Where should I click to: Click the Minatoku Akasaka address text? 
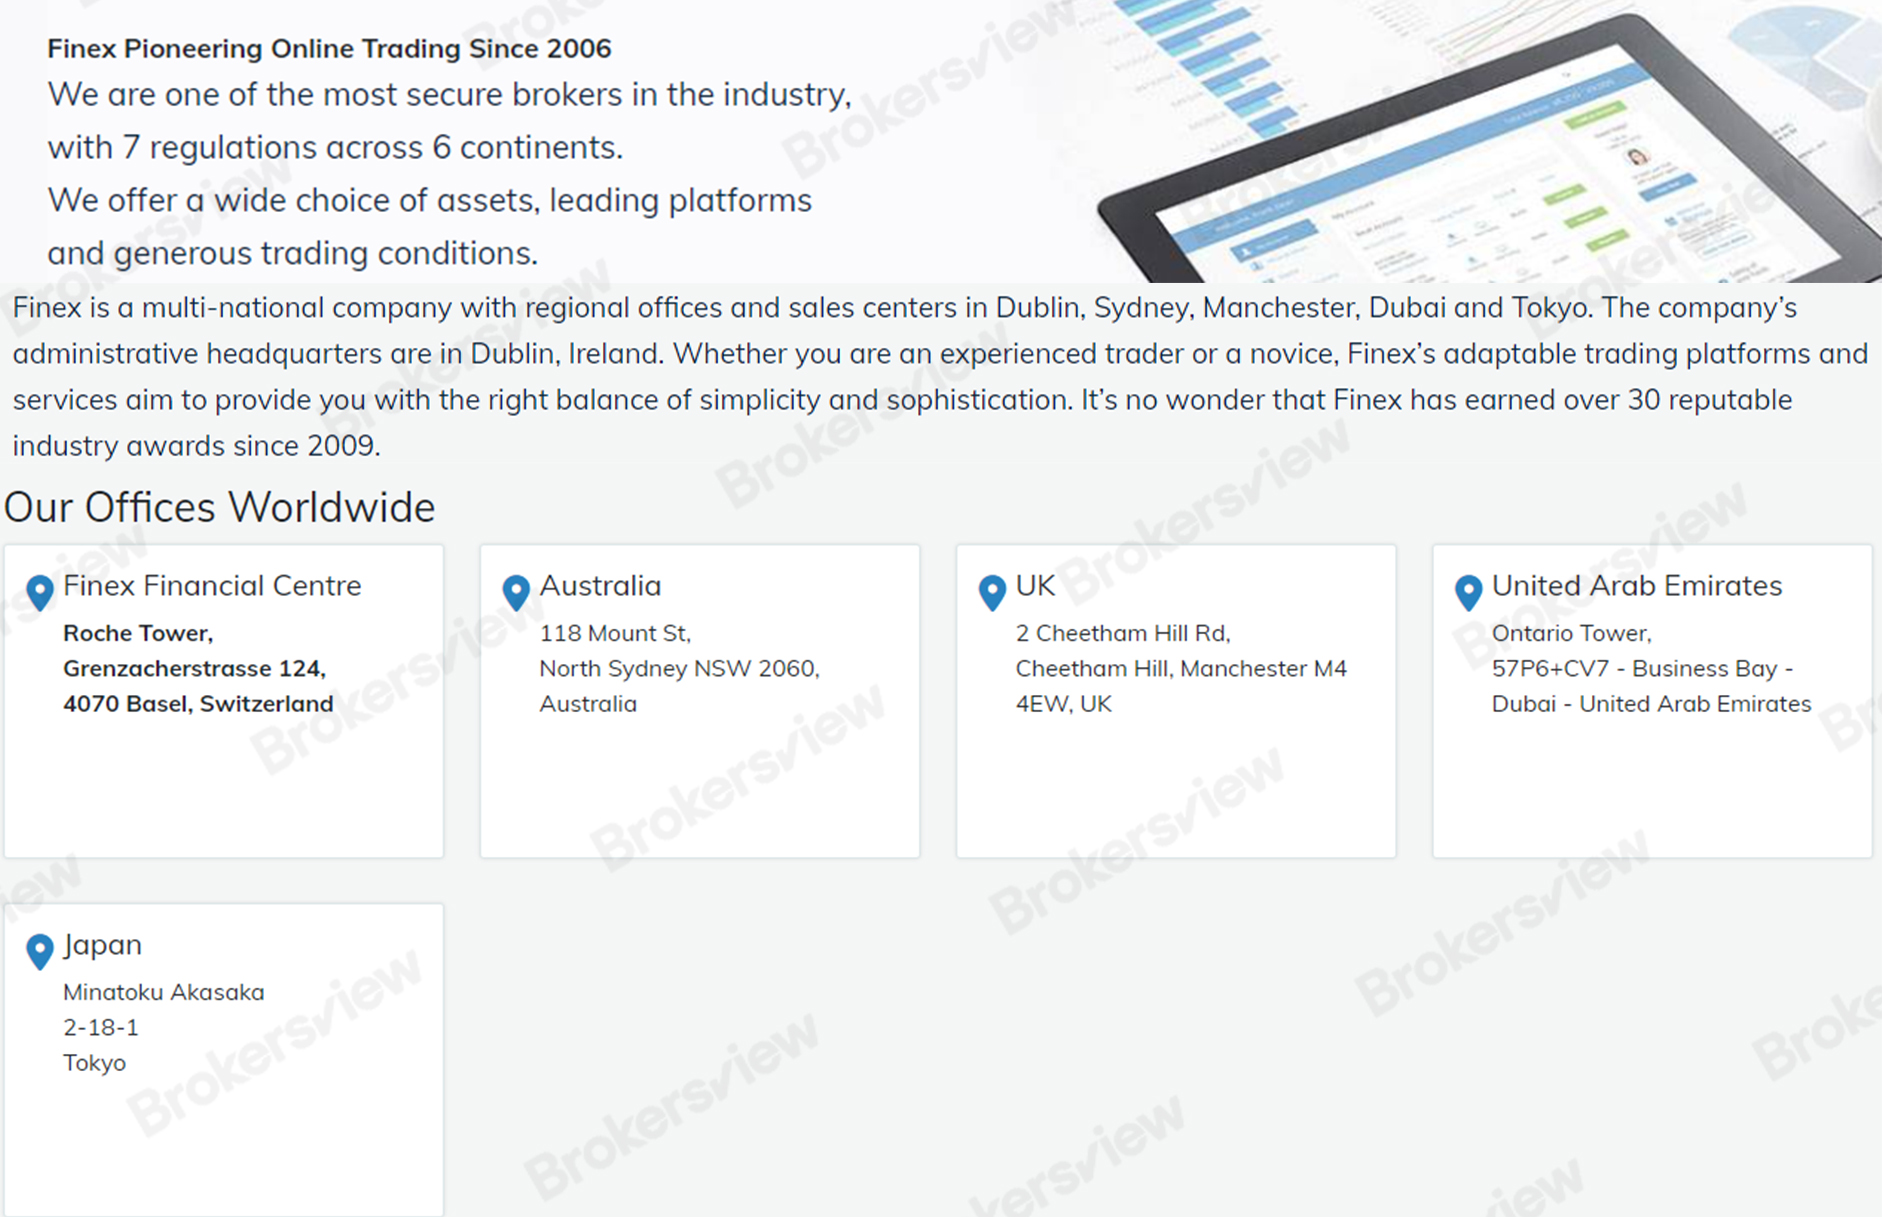tap(163, 992)
